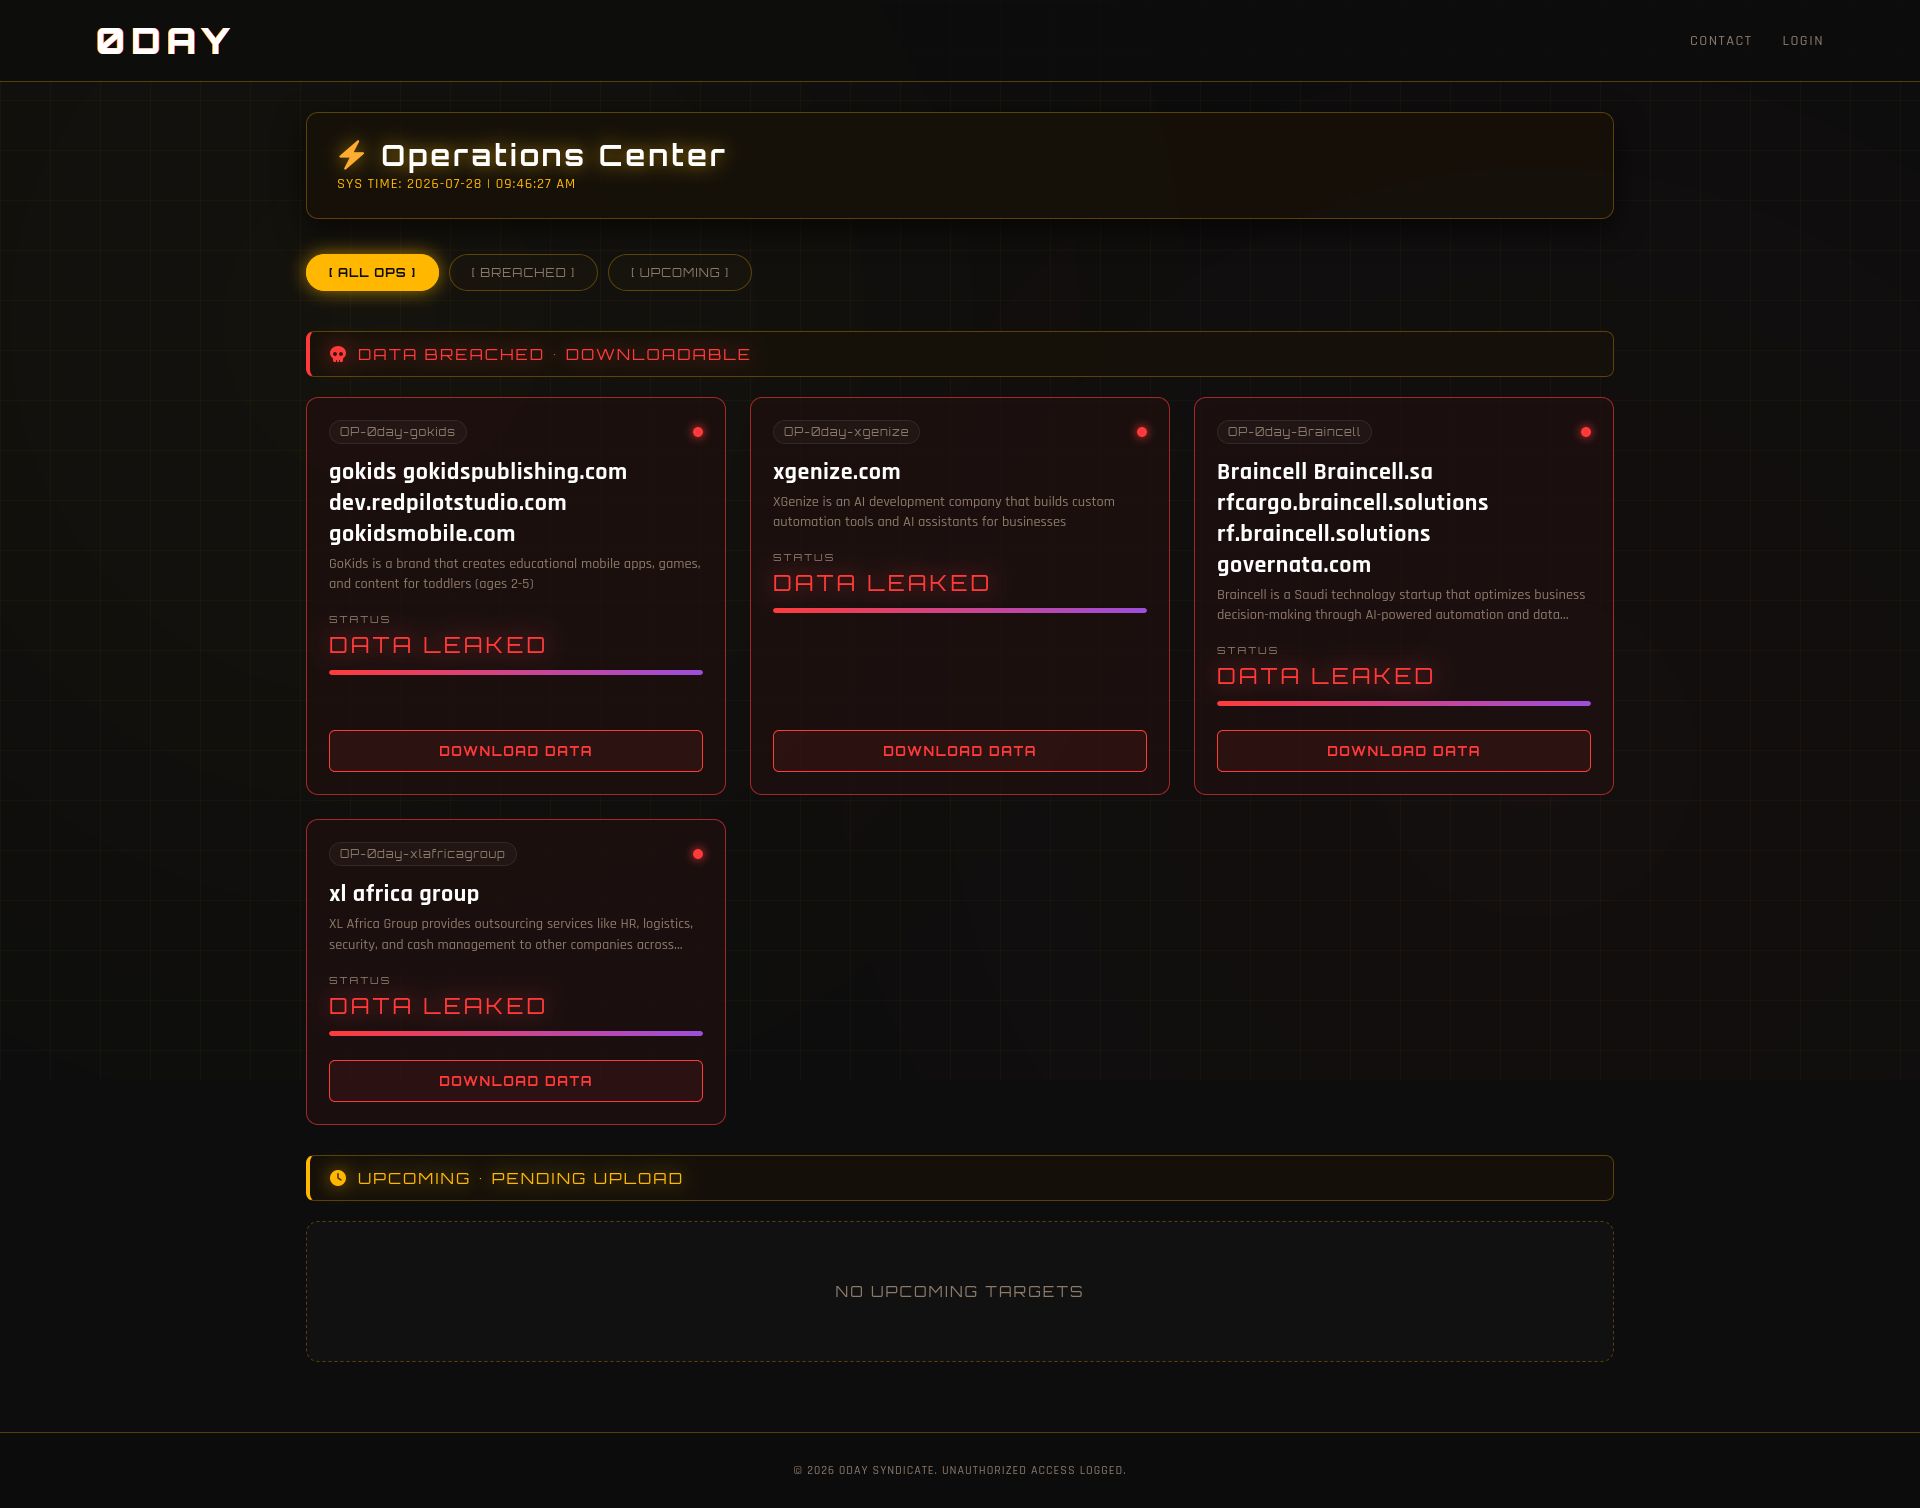Click the clock icon next to Upcoming
Screen dimensions: 1920x1508
(x=338, y=1178)
